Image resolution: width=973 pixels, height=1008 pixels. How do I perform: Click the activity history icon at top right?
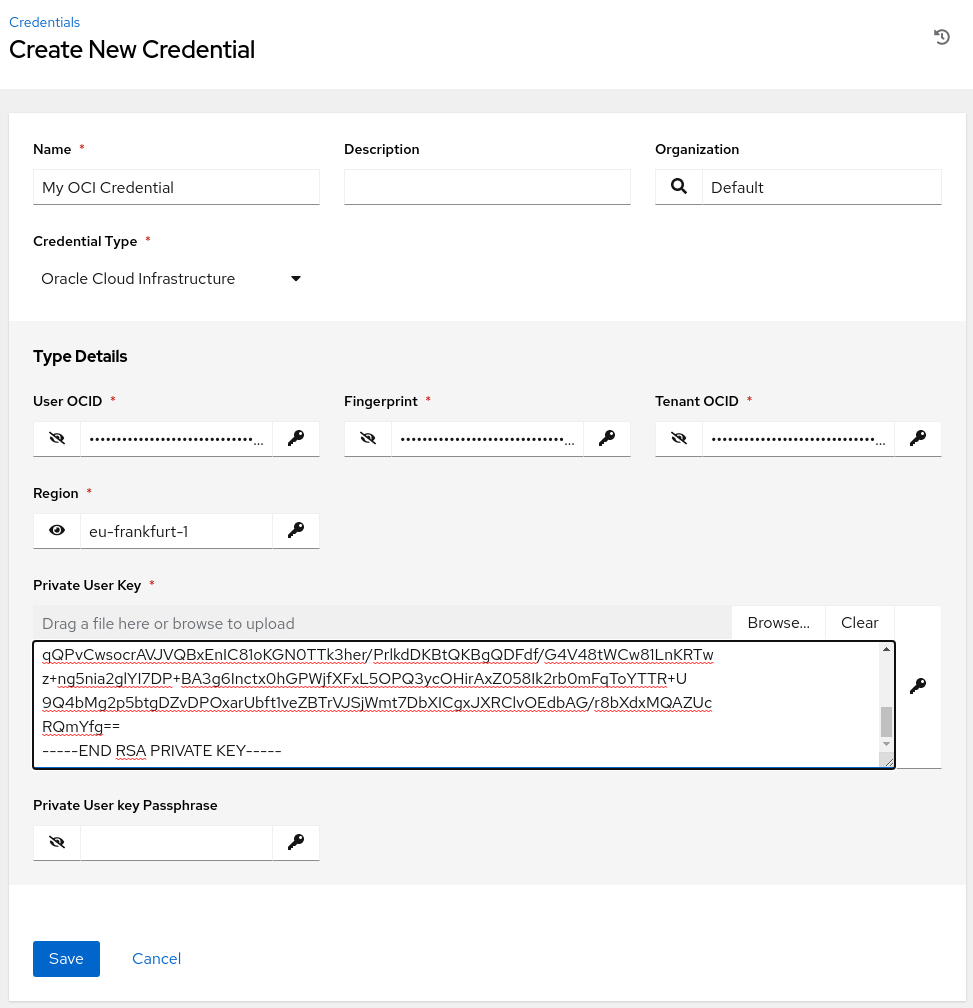(x=941, y=37)
